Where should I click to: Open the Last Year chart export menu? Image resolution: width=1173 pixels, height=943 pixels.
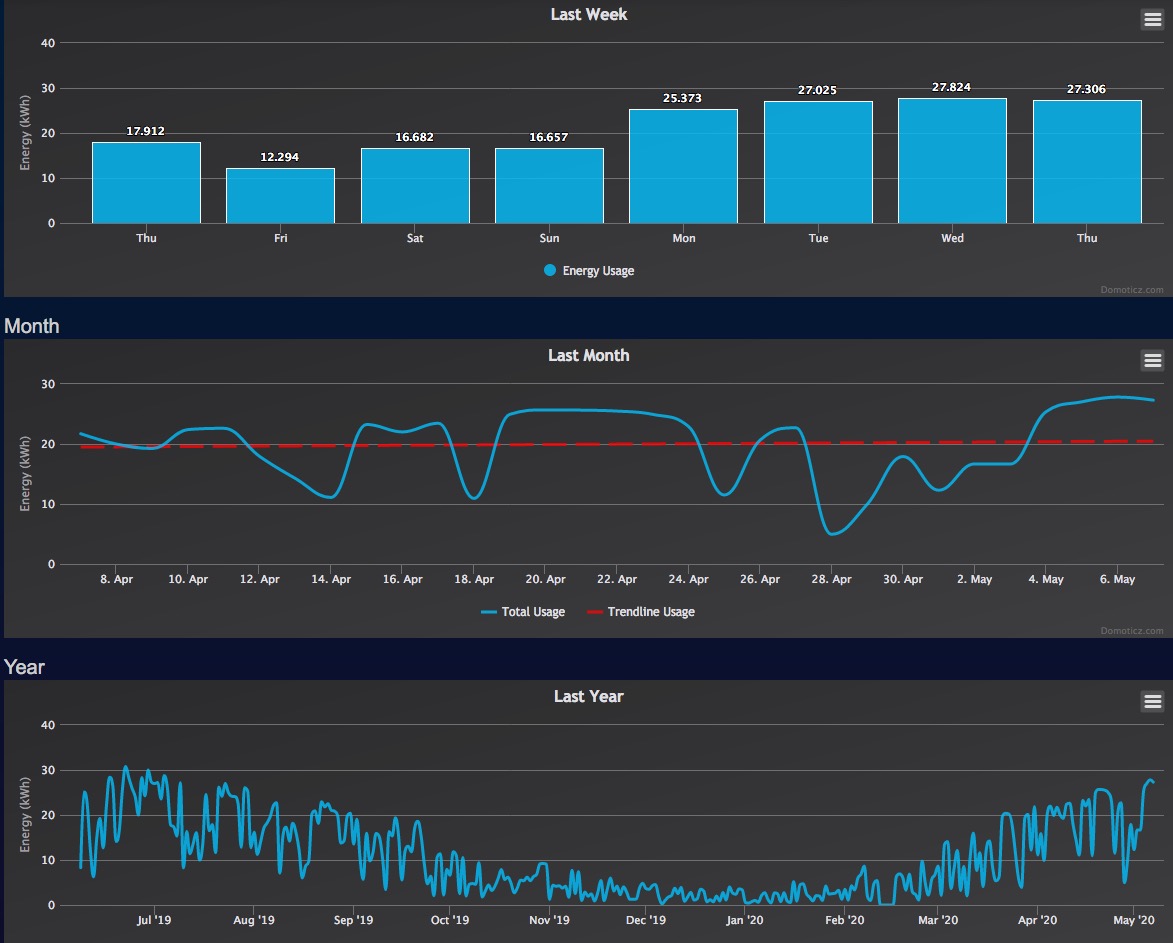pyautogui.click(x=1153, y=701)
